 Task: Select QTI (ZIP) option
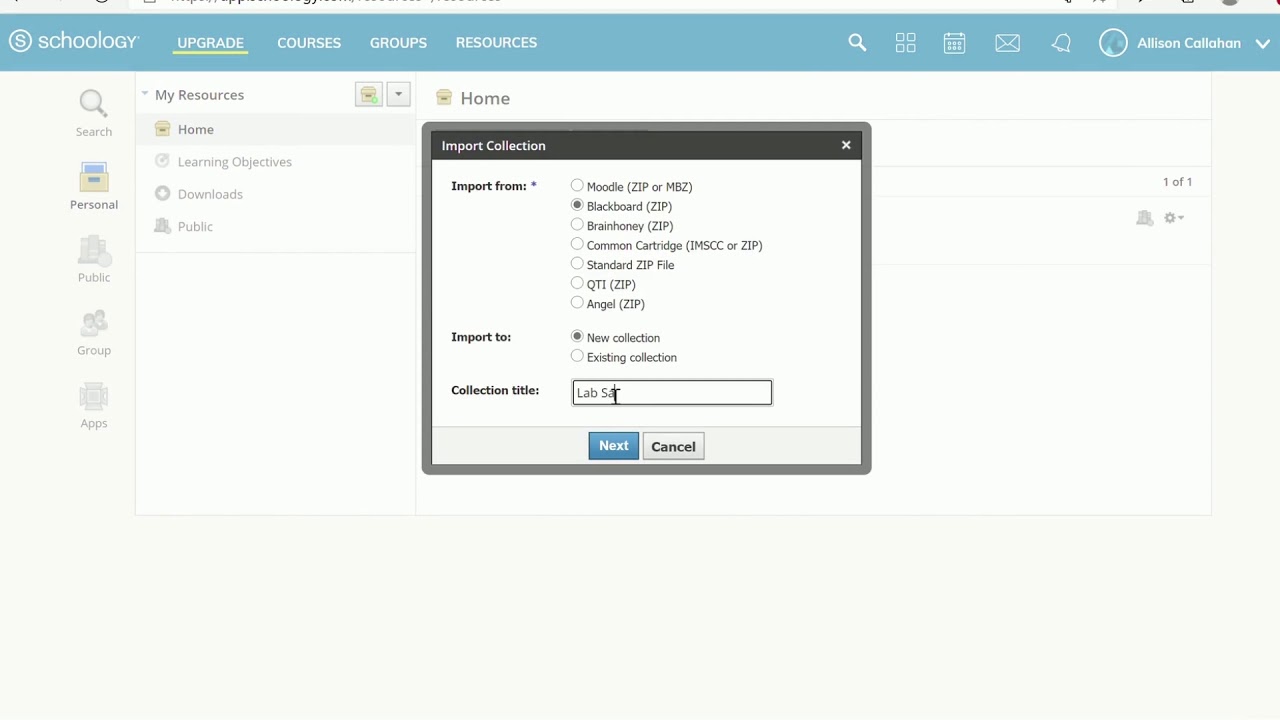(577, 284)
